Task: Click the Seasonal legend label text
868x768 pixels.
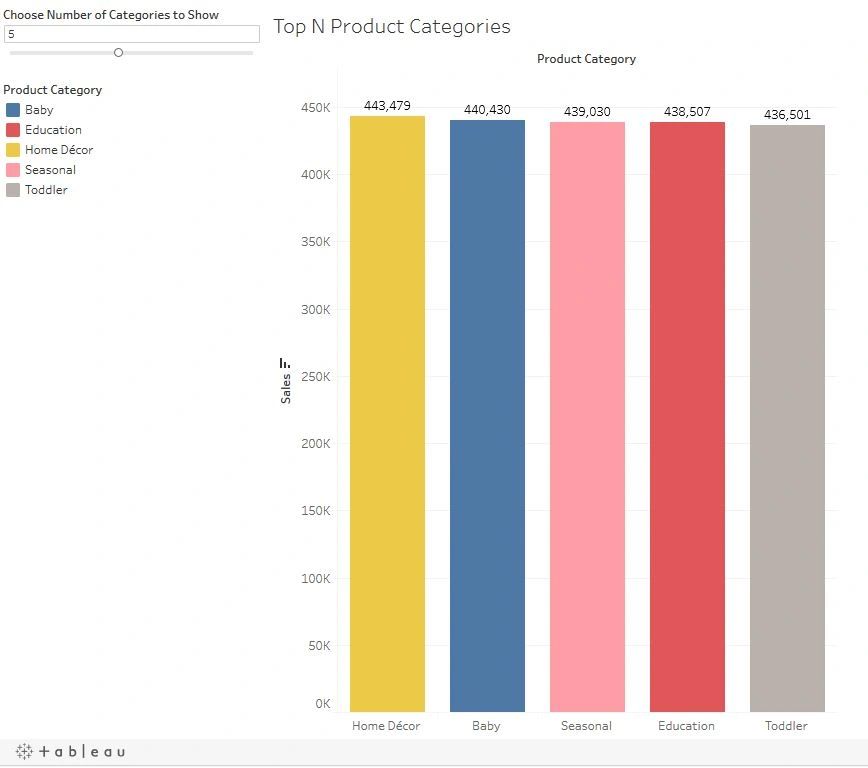Action: (50, 170)
